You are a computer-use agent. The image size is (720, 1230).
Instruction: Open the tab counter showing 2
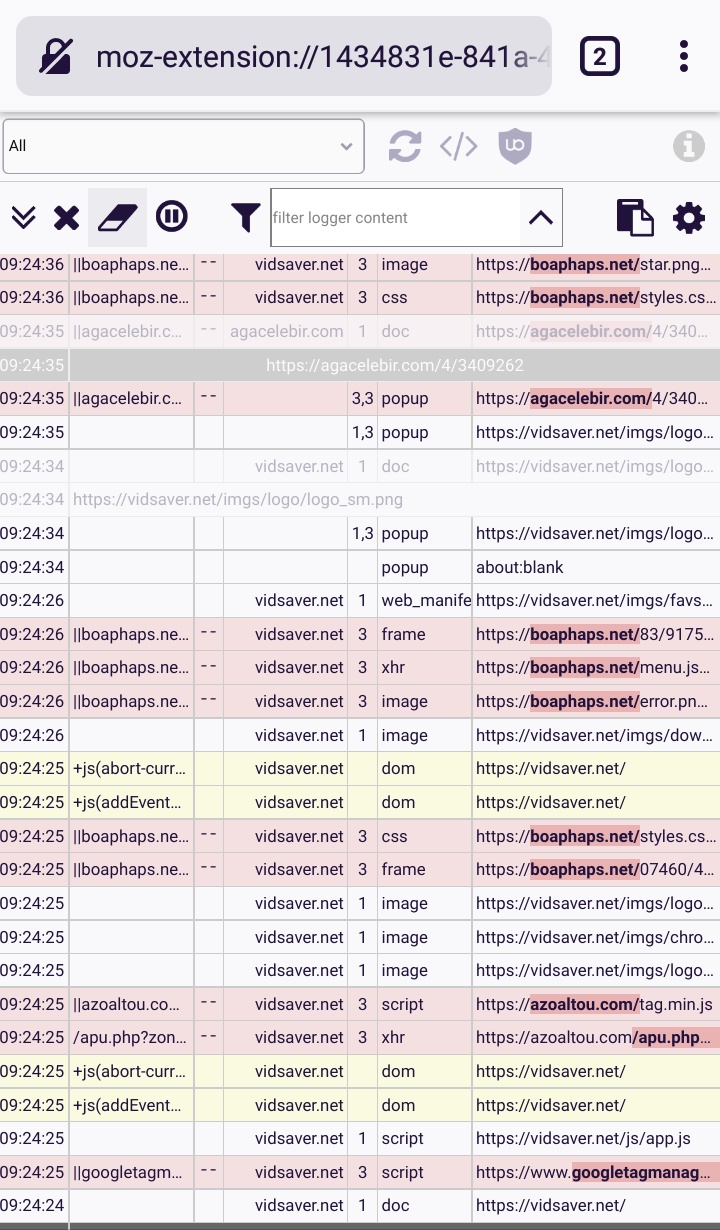click(600, 55)
